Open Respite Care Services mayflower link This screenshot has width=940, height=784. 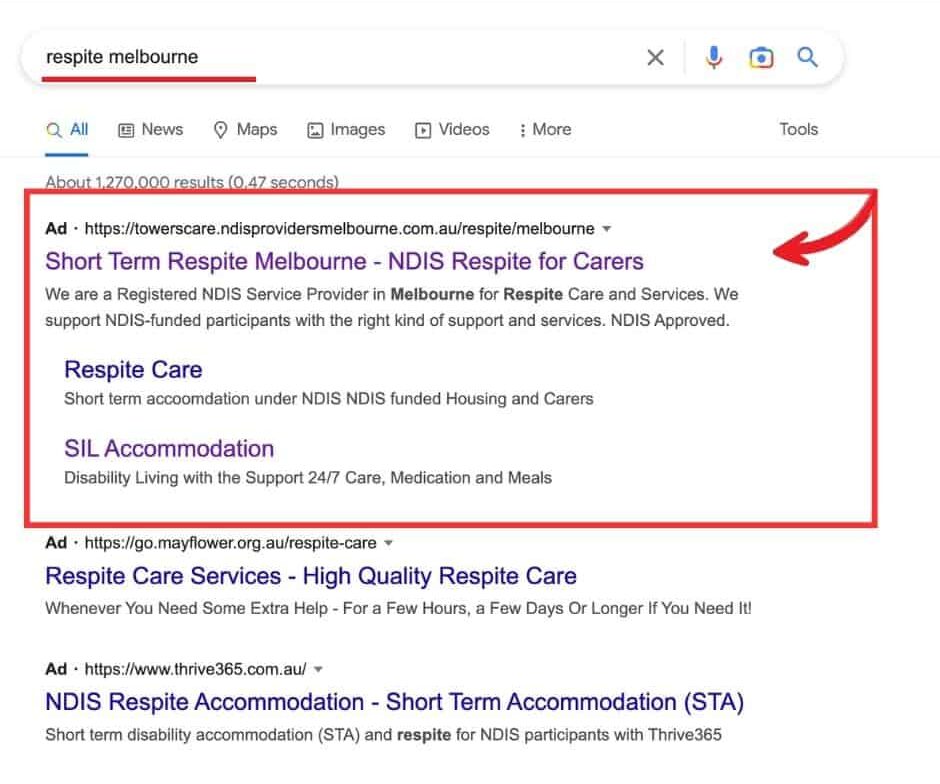point(311,576)
